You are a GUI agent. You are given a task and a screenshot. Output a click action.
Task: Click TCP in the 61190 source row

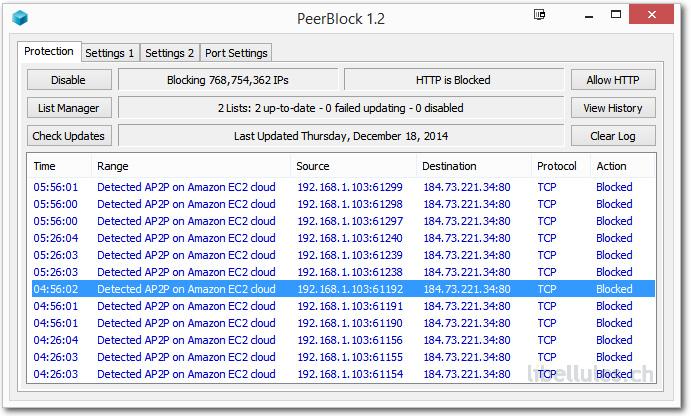tap(547, 323)
